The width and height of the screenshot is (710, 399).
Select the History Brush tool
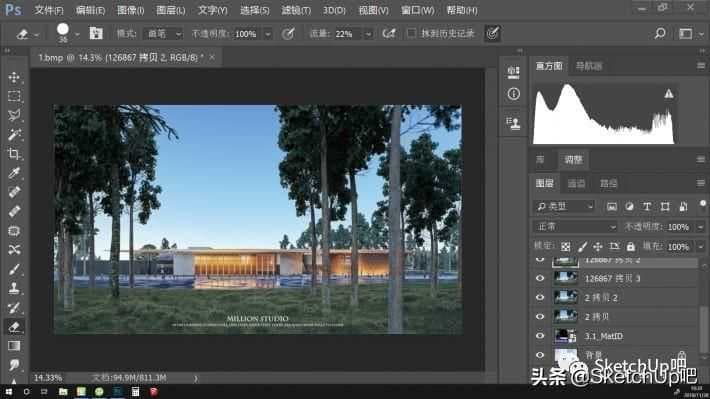coord(14,308)
